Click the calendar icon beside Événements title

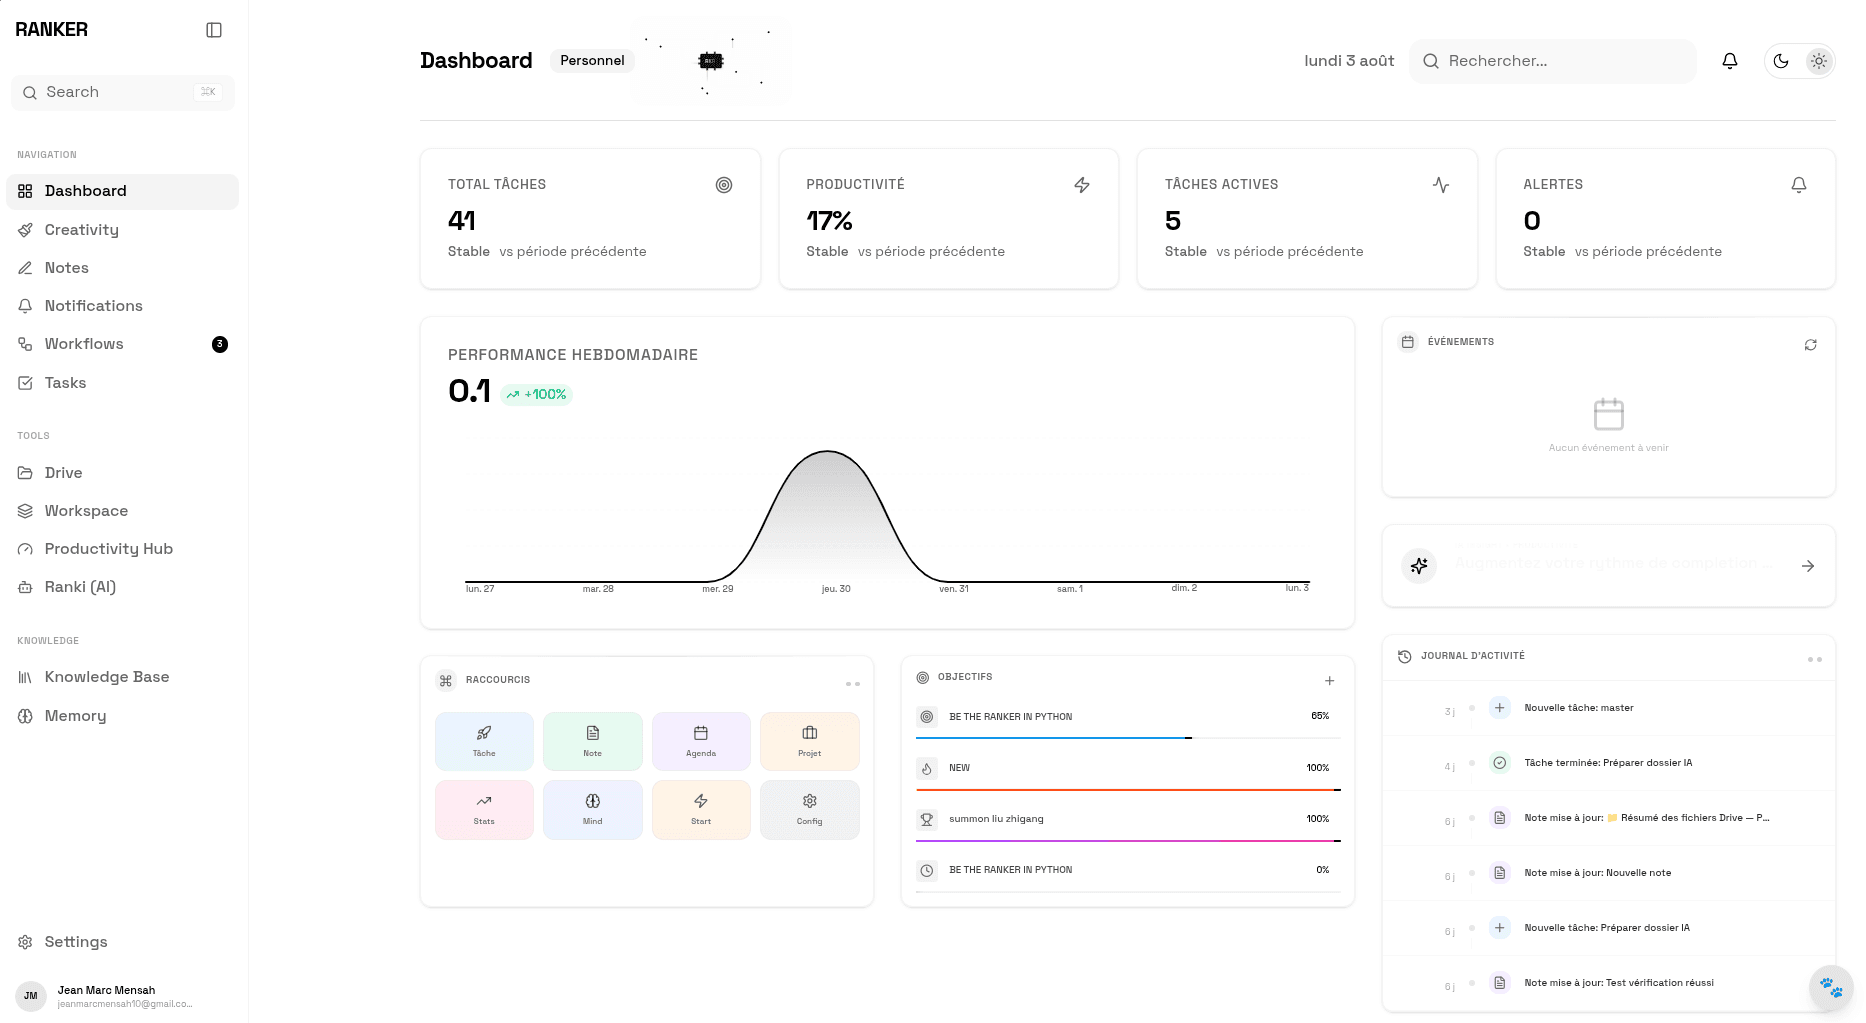coord(1408,342)
